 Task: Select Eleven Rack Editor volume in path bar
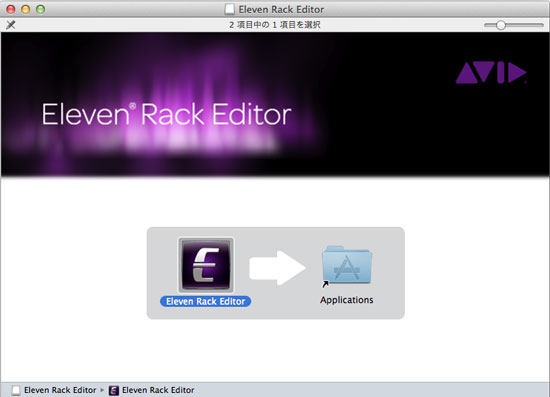tap(60, 390)
